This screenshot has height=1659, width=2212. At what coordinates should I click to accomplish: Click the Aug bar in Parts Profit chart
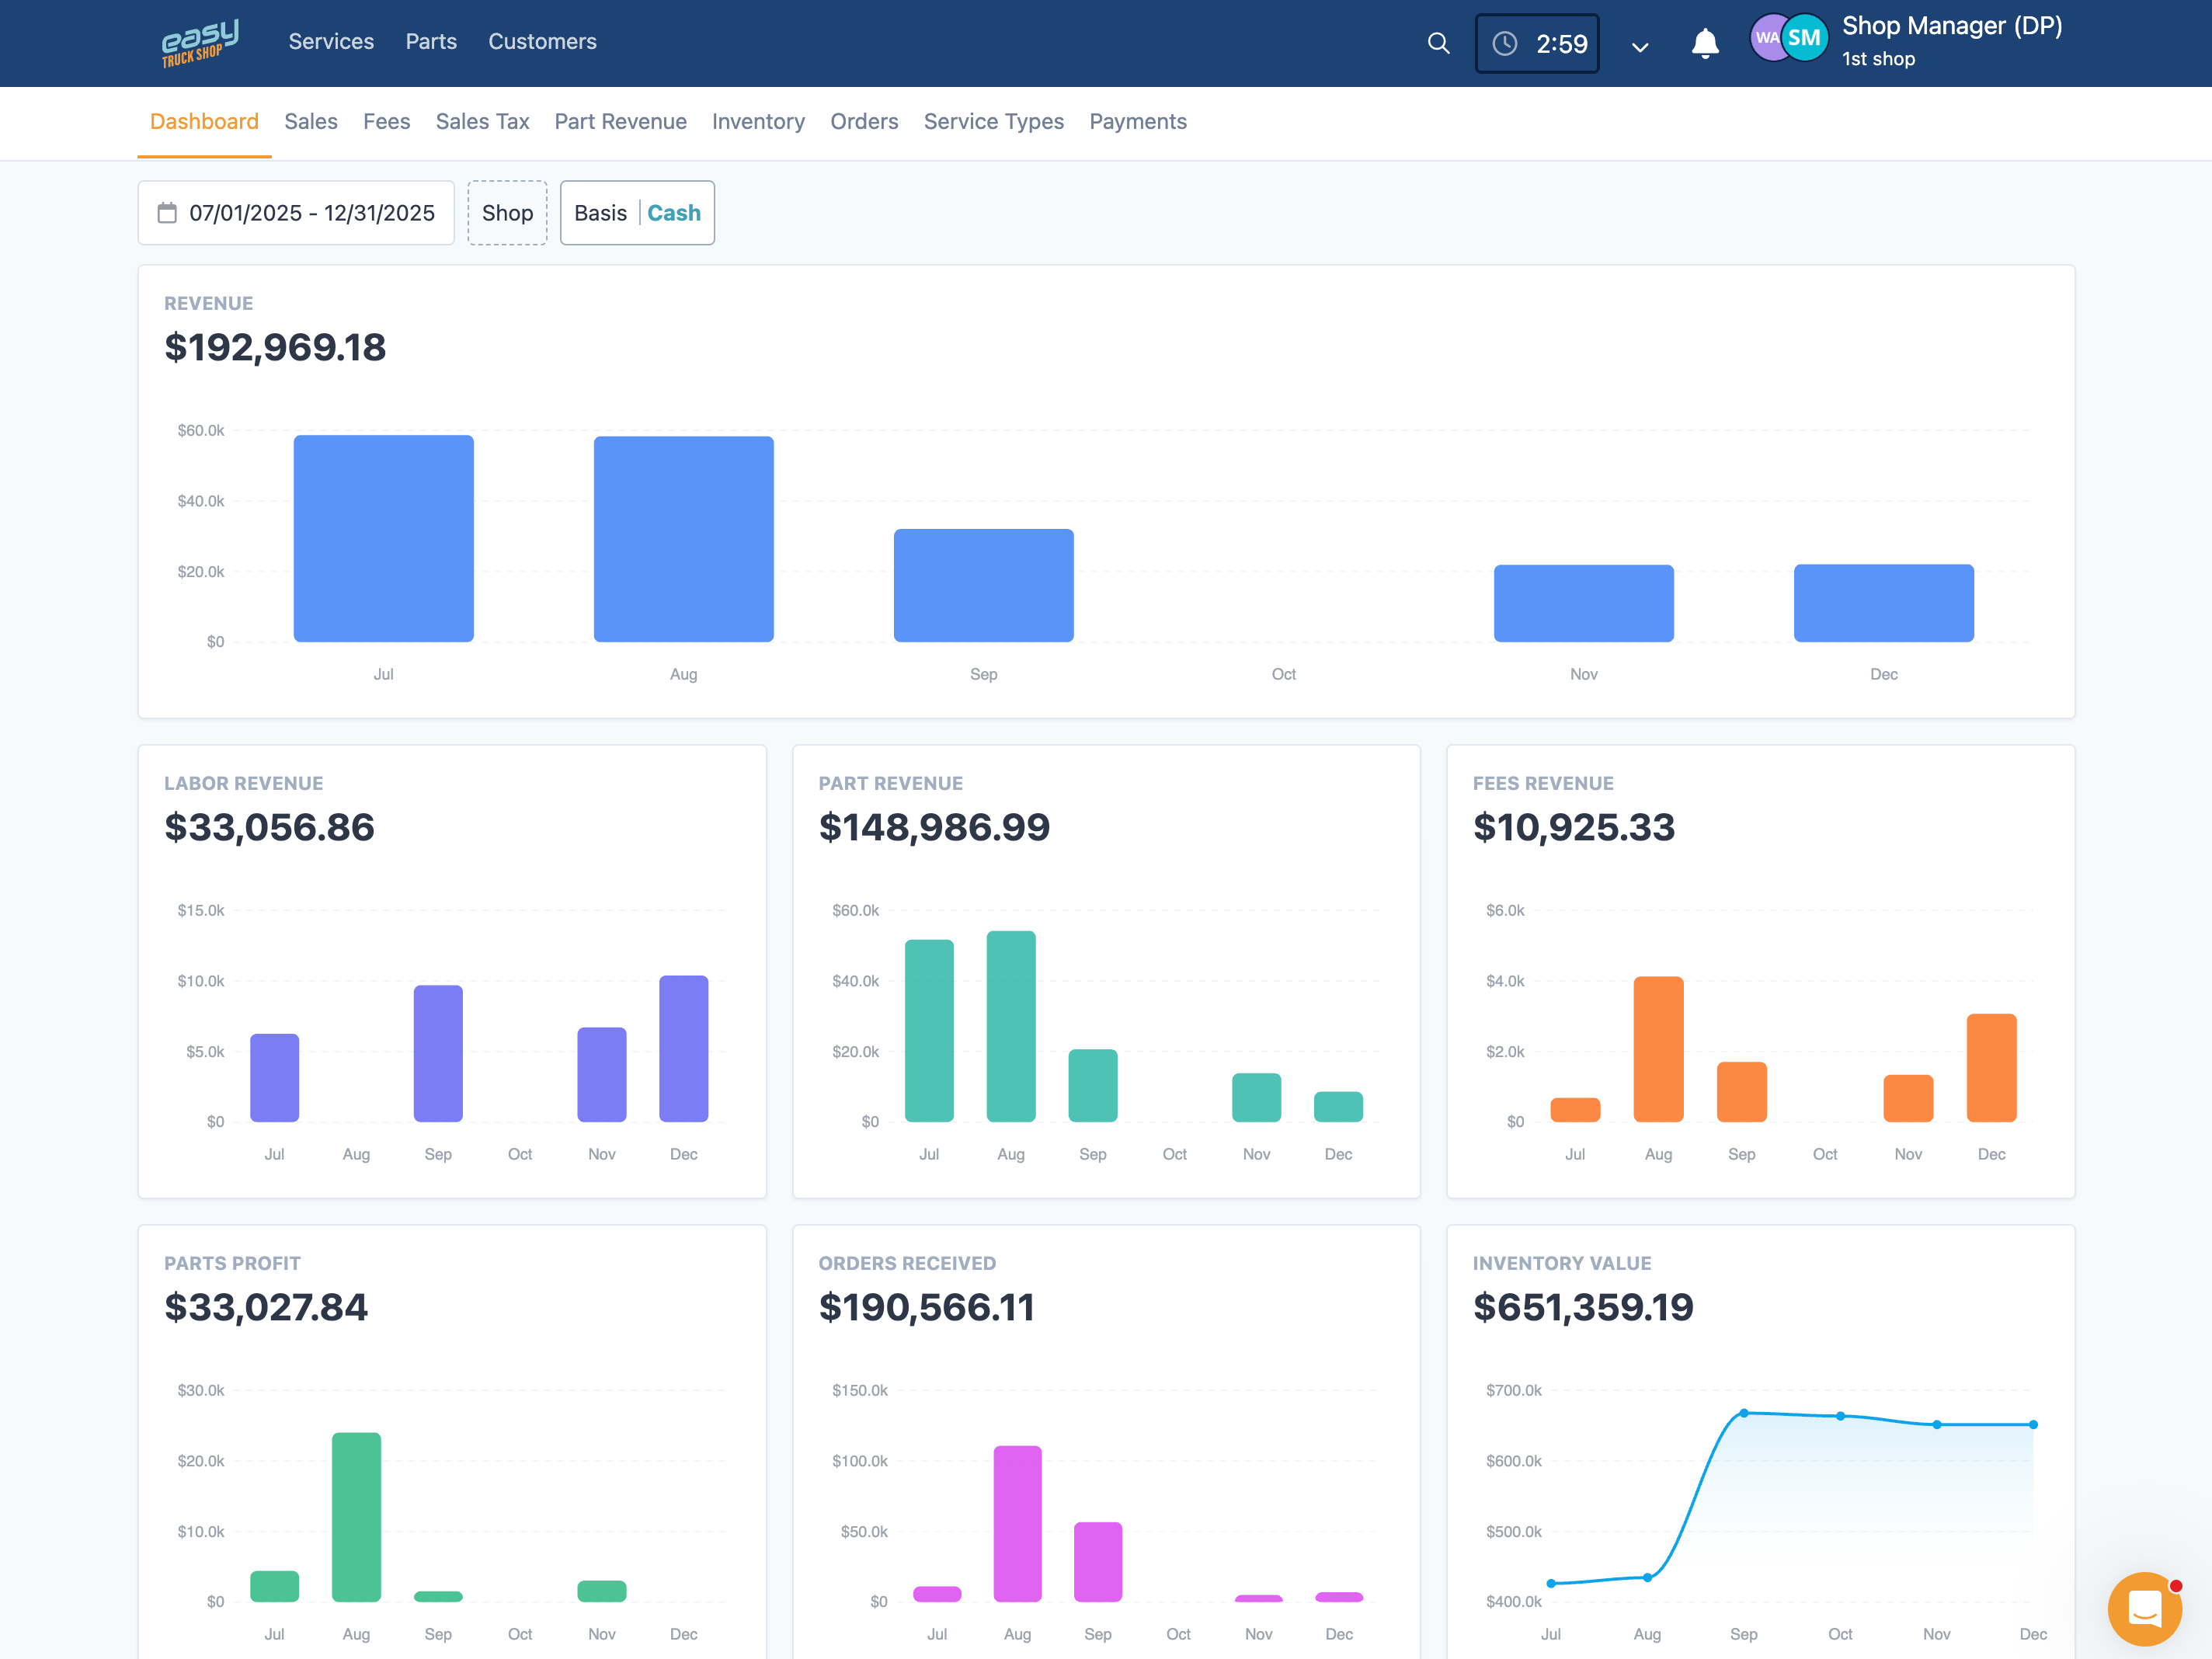[356, 1517]
